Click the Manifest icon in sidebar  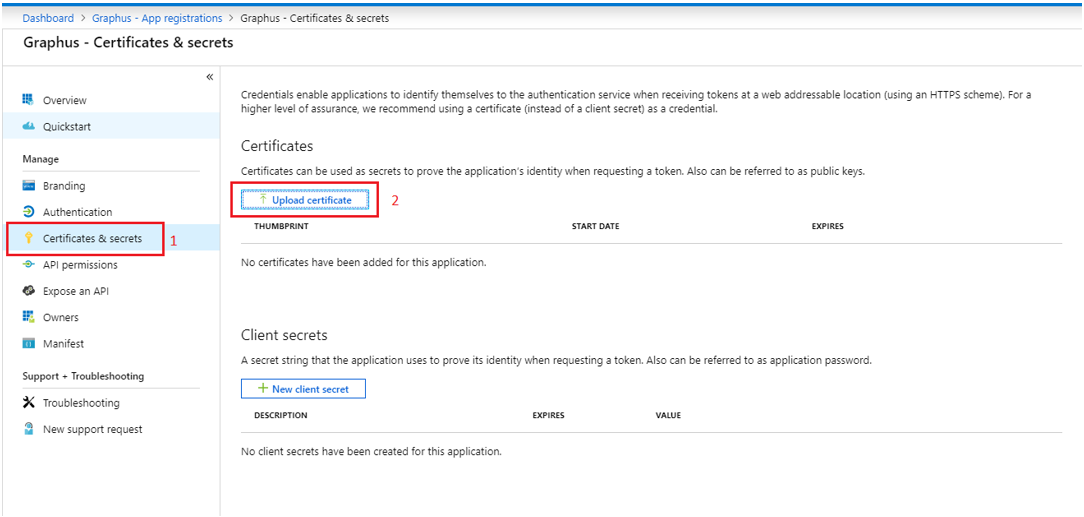coord(28,344)
